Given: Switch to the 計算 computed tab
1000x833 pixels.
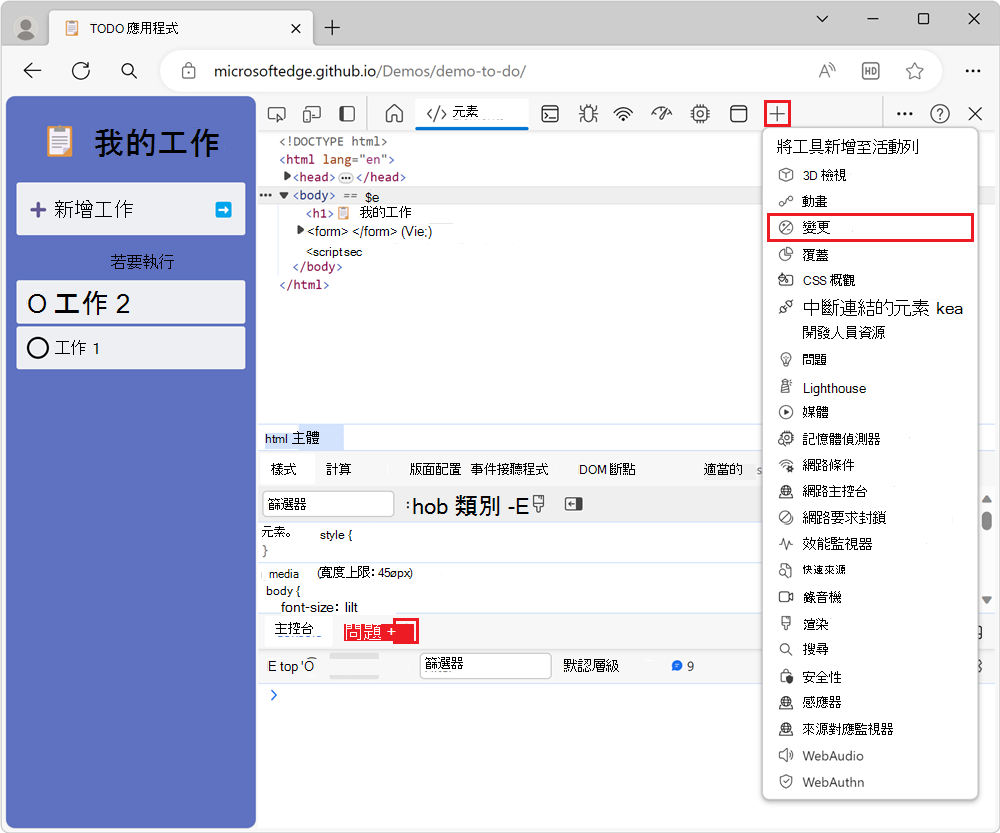Looking at the screenshot, I should click(x=339, y=469).
